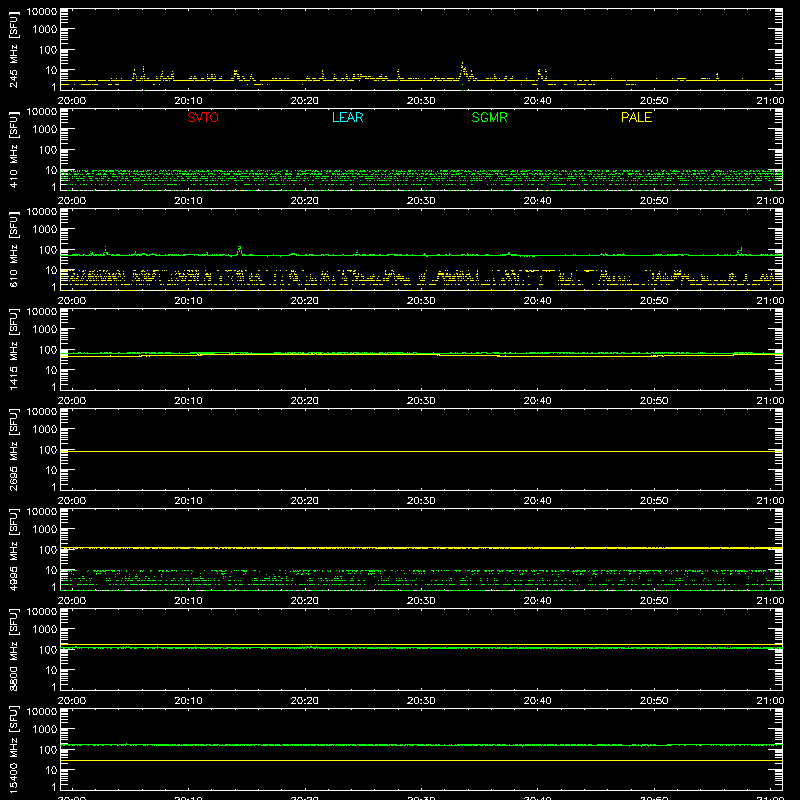The image size is (800, 800).
Task: Select the 245 MHz [SFU] axis title
Action: coord(14,50)
